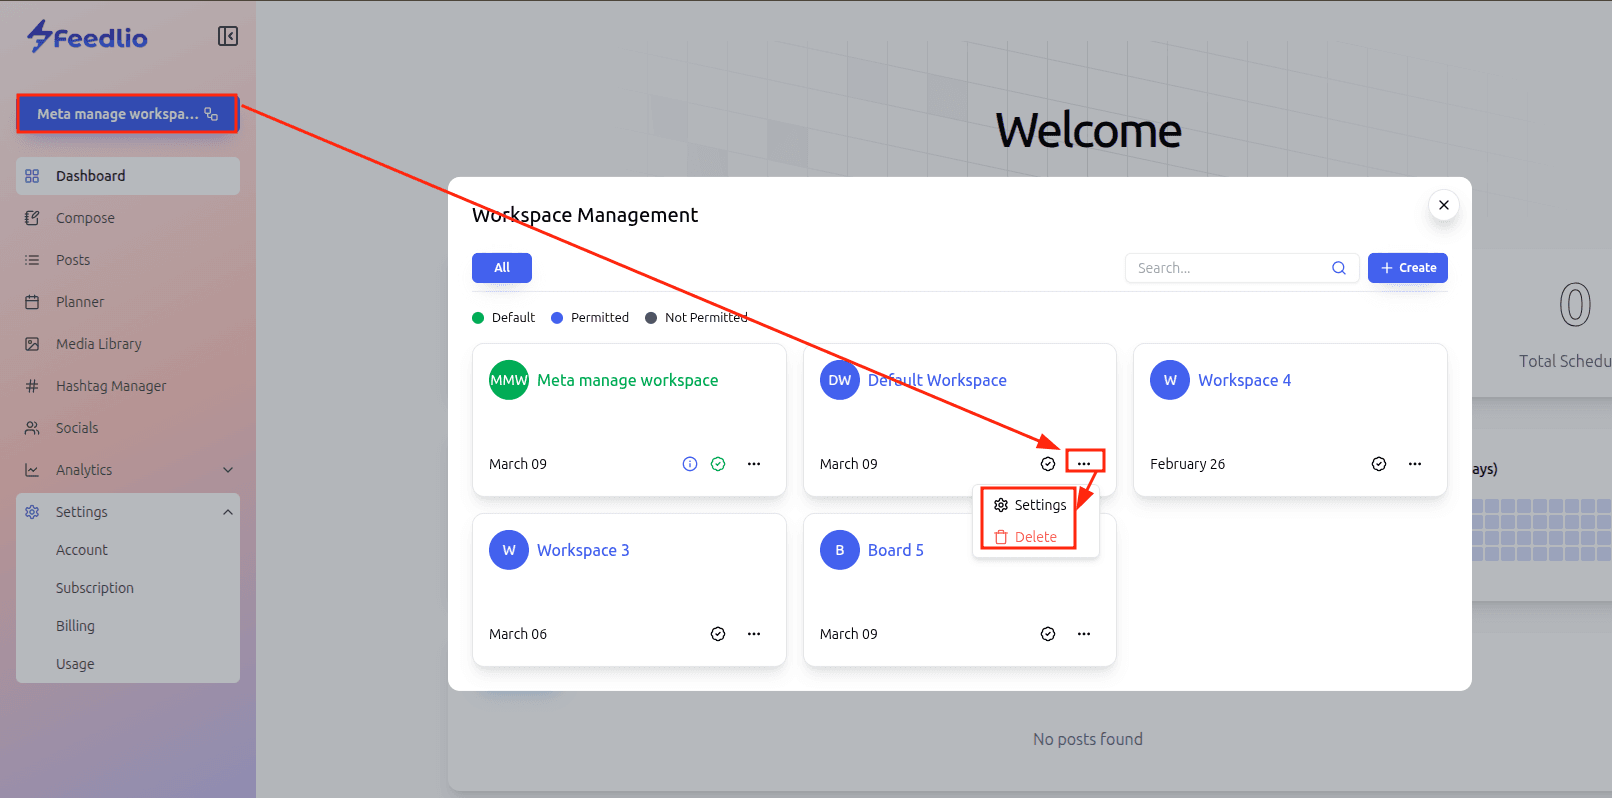Click the MMW workspace avatar
Screen dimensions: 1612x798
tap(509, 380)
